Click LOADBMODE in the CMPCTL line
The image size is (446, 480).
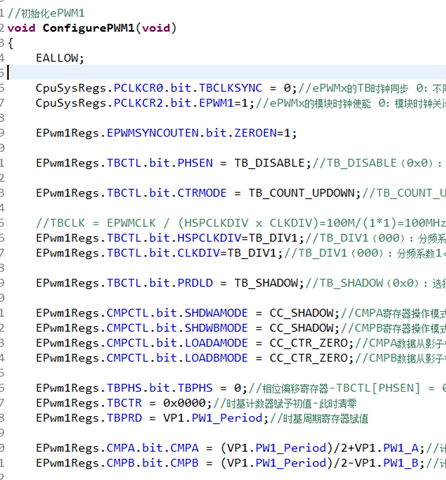tap(216, 358)
